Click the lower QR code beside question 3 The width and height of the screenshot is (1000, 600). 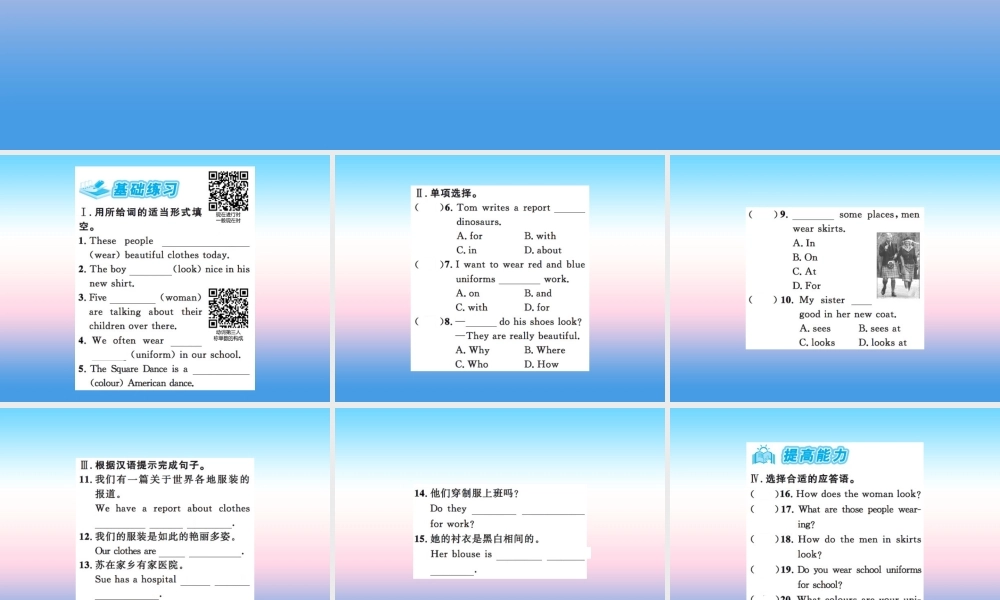coord(228,308)
